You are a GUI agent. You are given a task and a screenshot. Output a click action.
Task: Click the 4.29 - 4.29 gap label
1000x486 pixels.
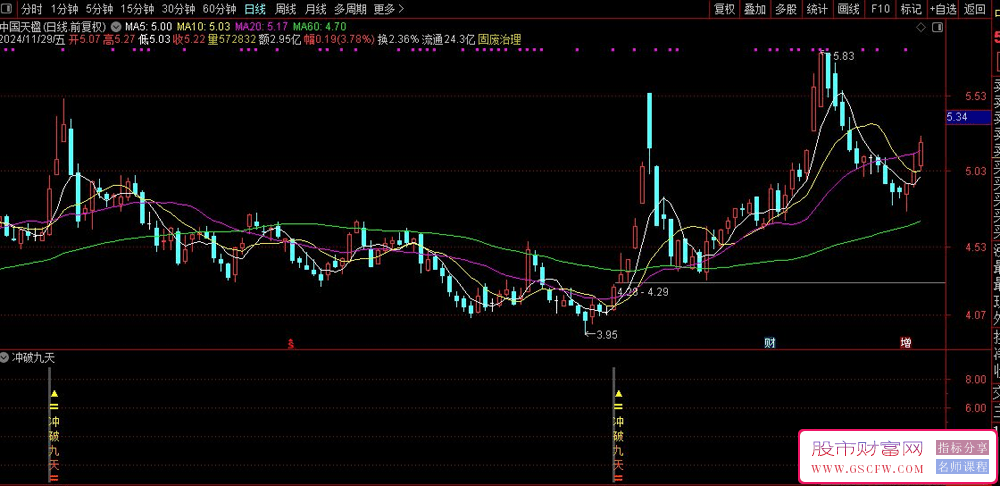click(x=643, y=292)
